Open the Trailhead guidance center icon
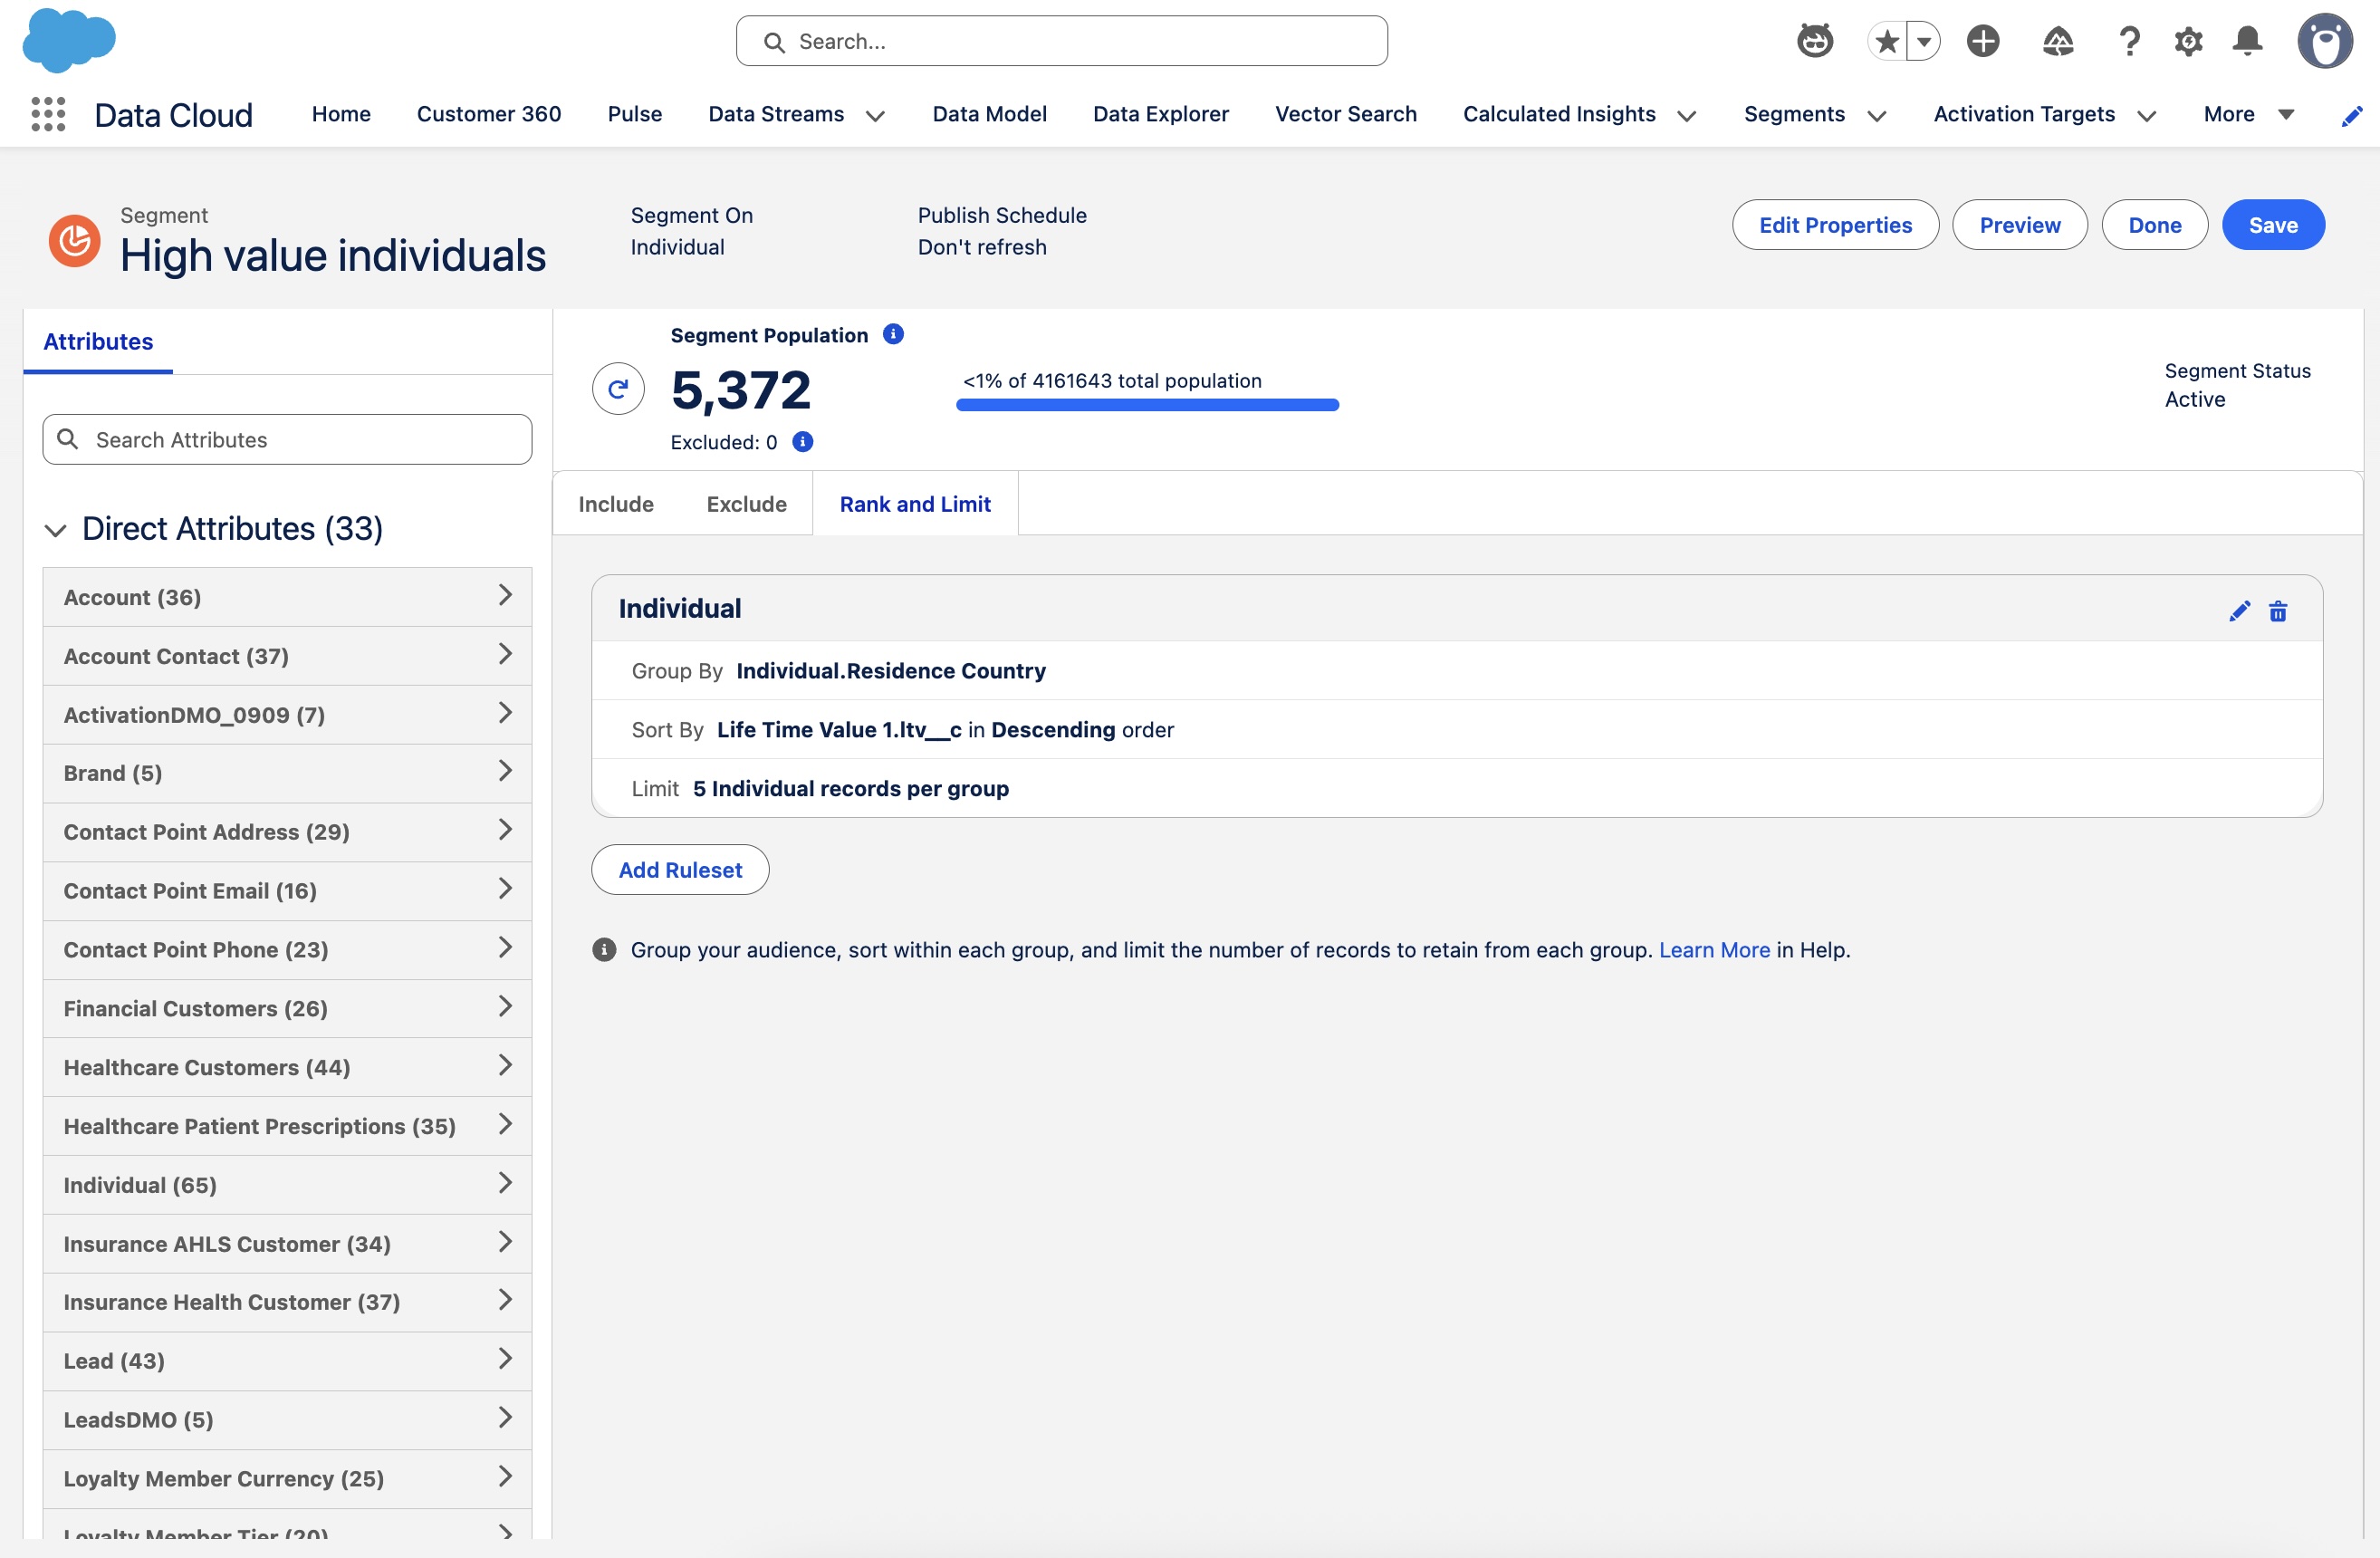 (x=2057, y=41)
